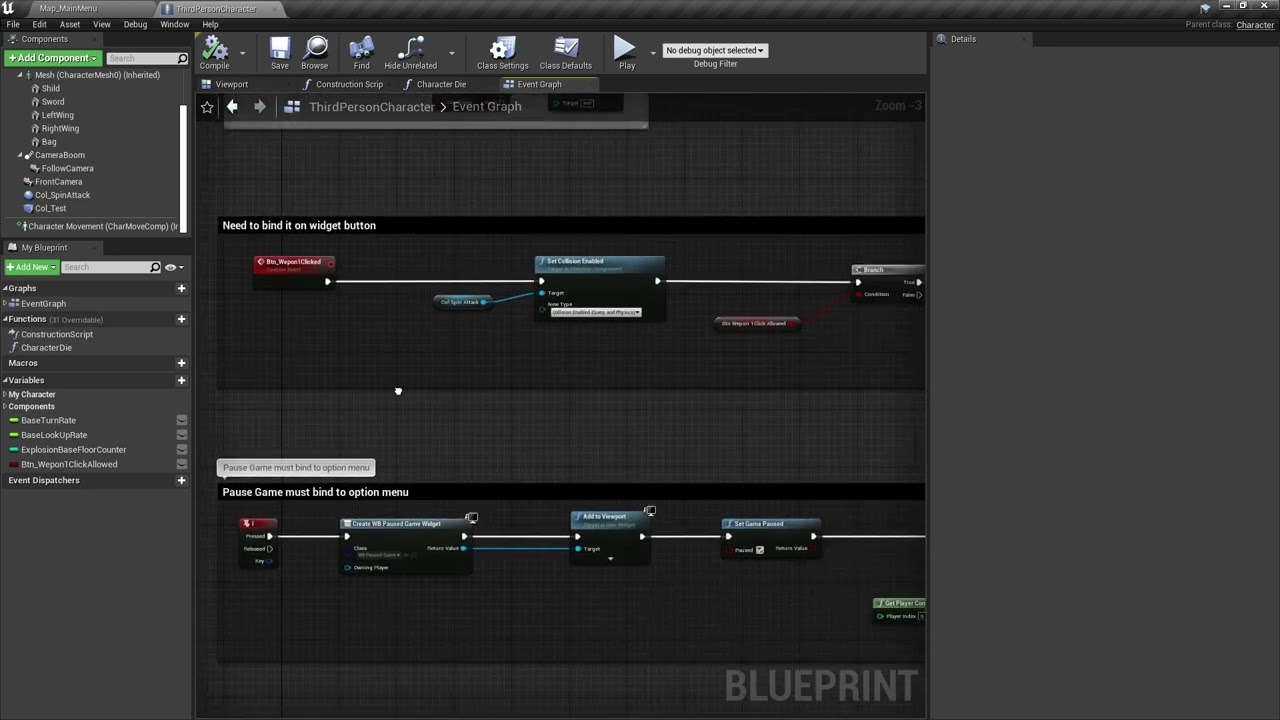Collapse the CameraBoom tree node
Screen dimensions: 1280x720
click(x=20, y=155)
